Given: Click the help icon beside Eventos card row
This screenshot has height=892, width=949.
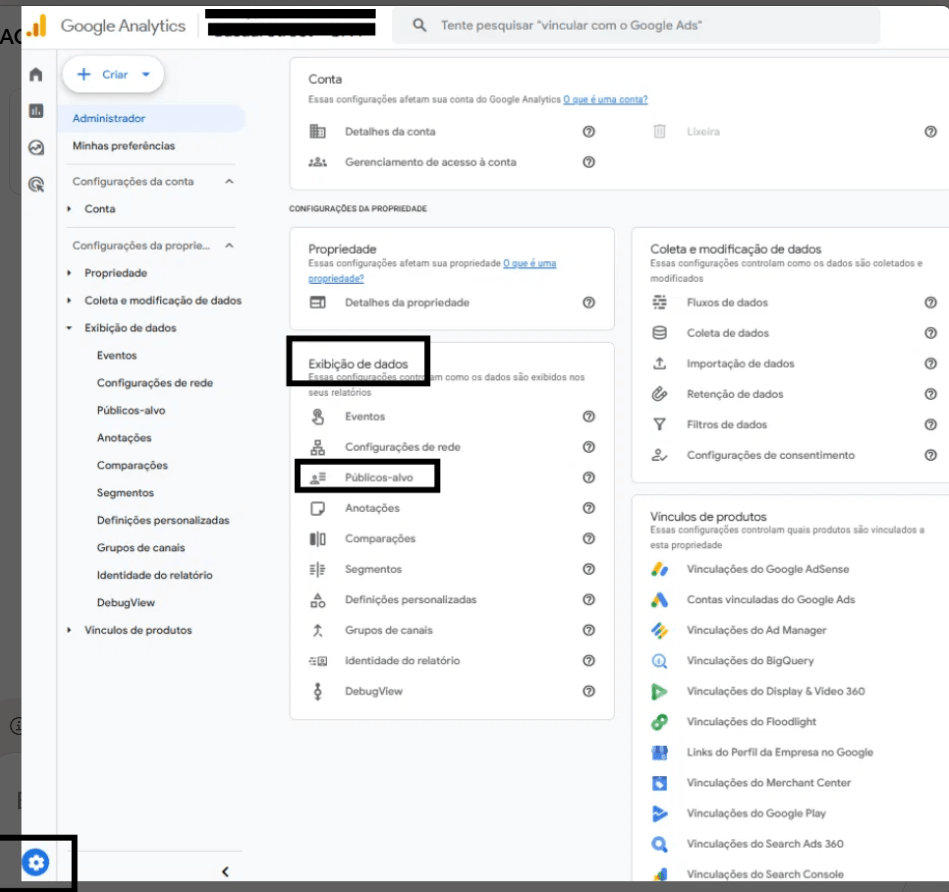Looking at the screenshot, I should [x=588, y=416].
